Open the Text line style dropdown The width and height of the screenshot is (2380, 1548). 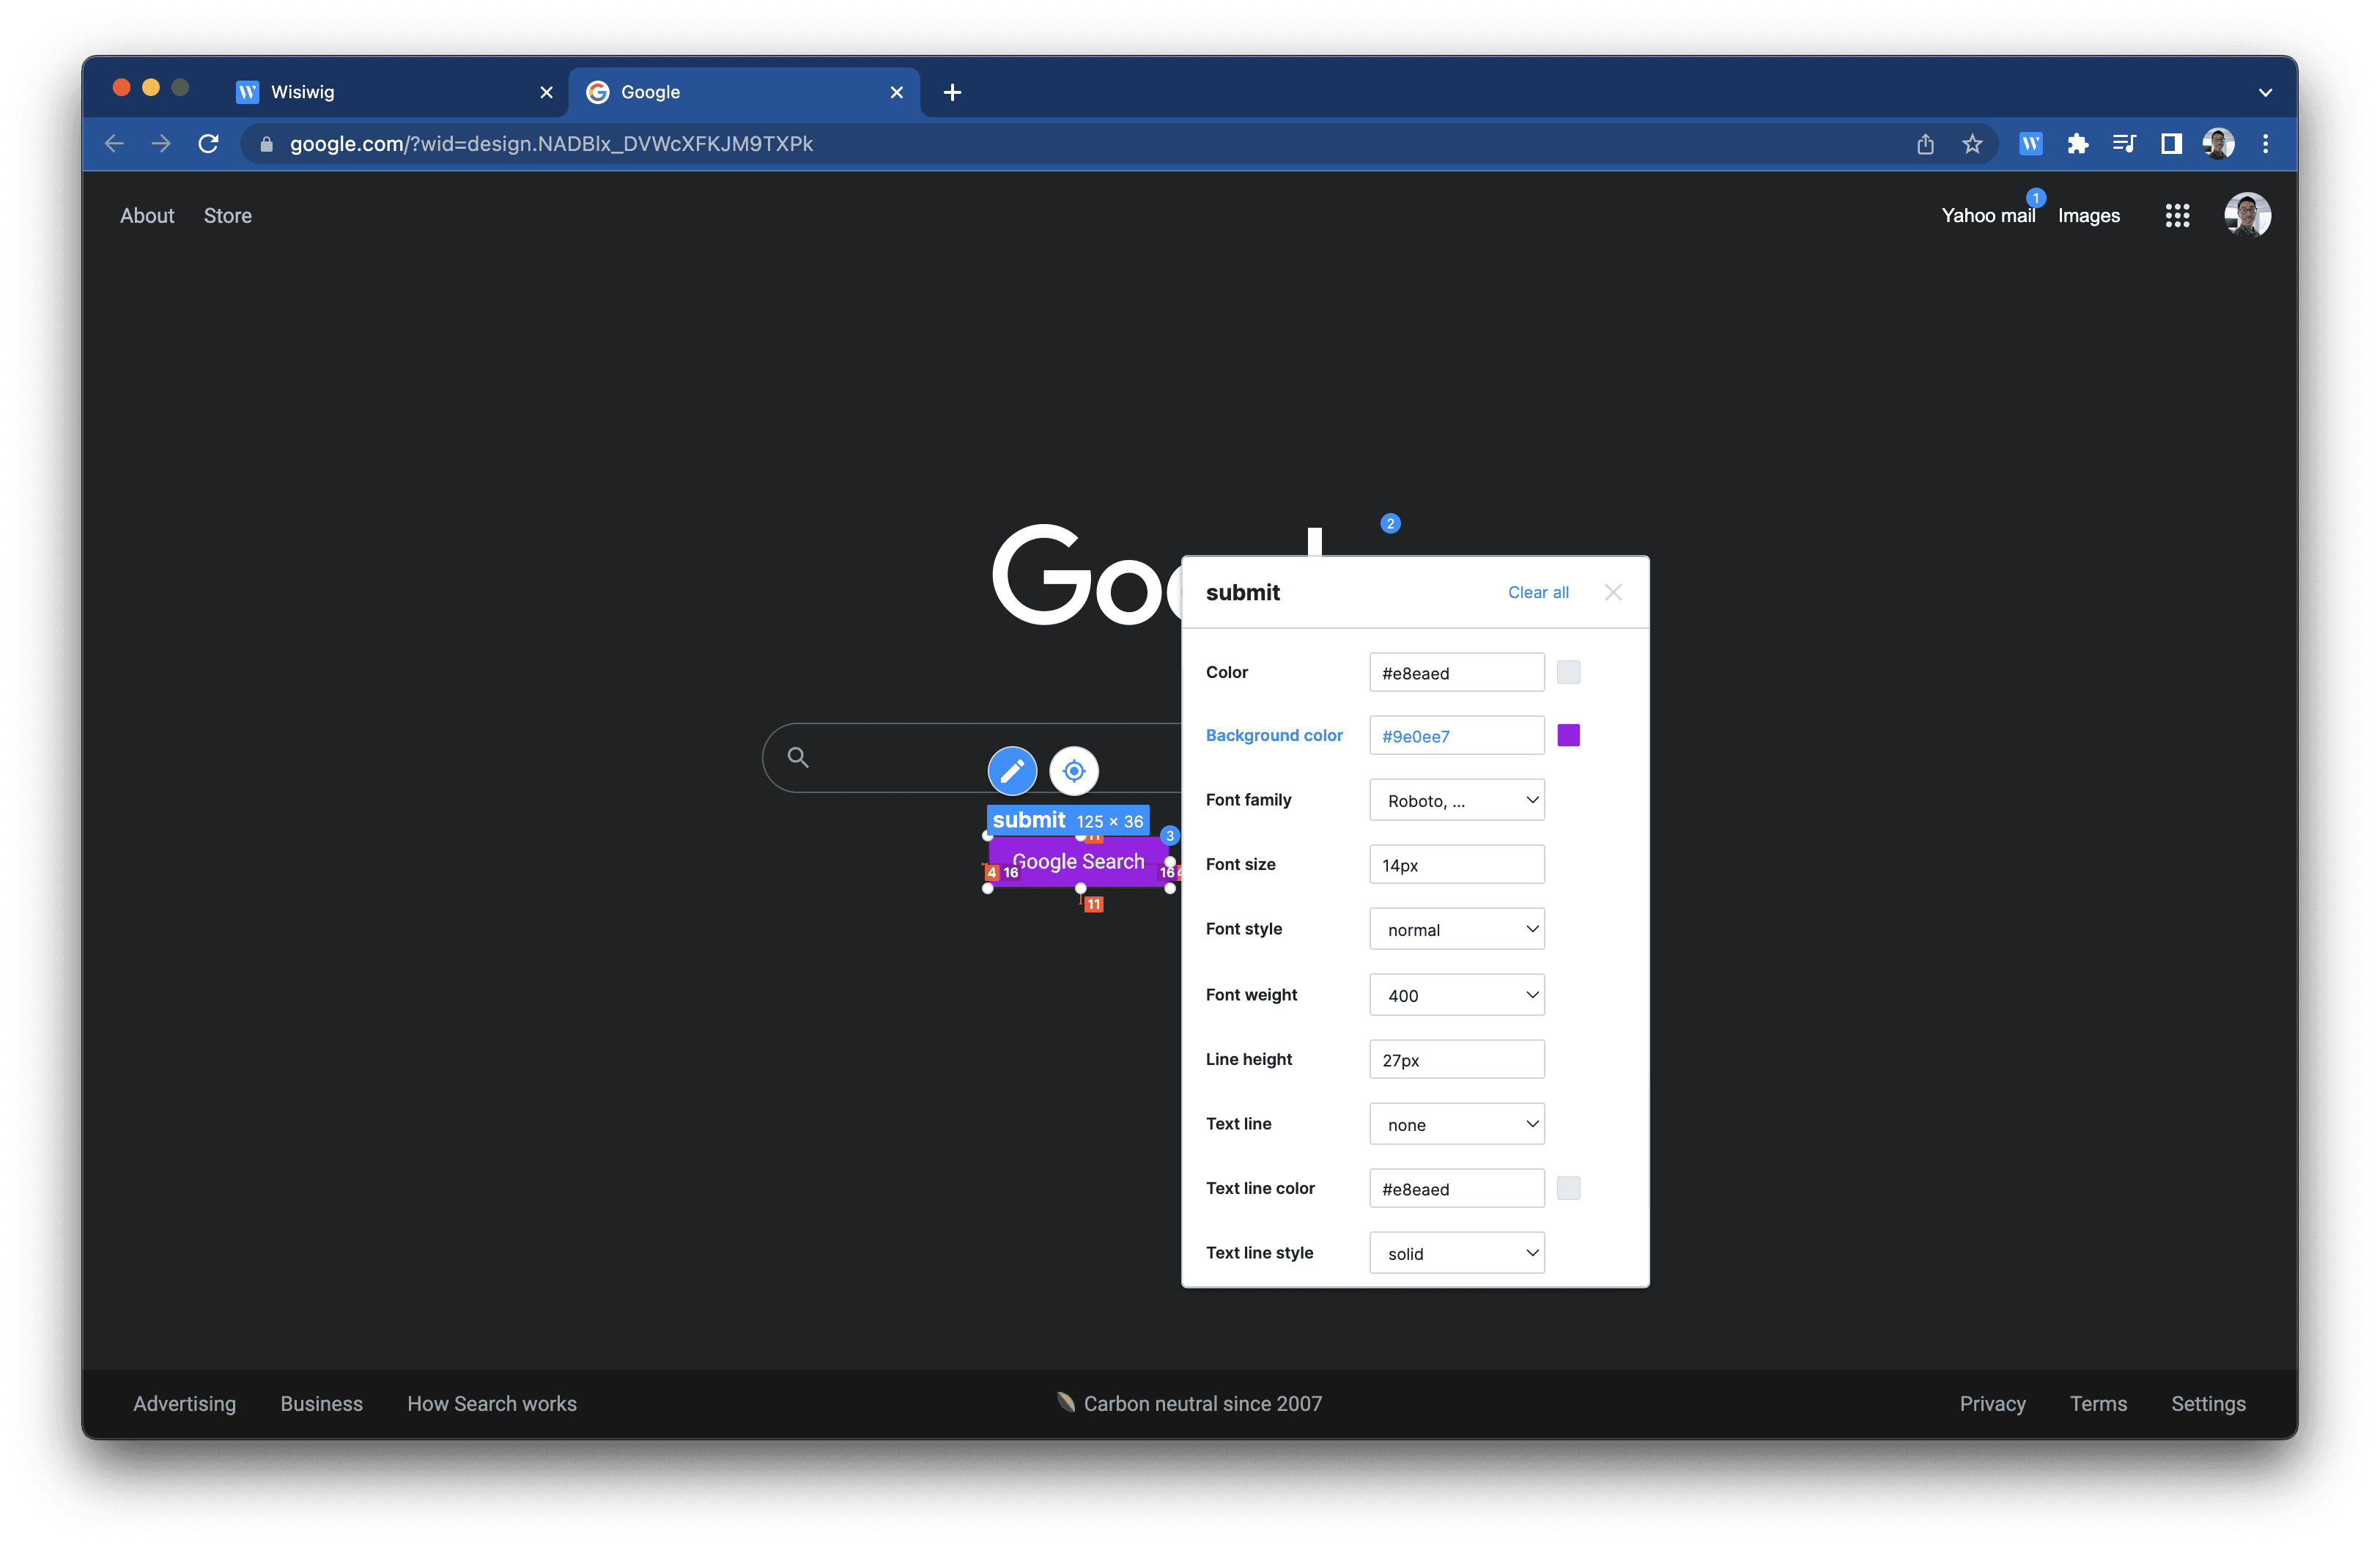coord(1457,1253)
